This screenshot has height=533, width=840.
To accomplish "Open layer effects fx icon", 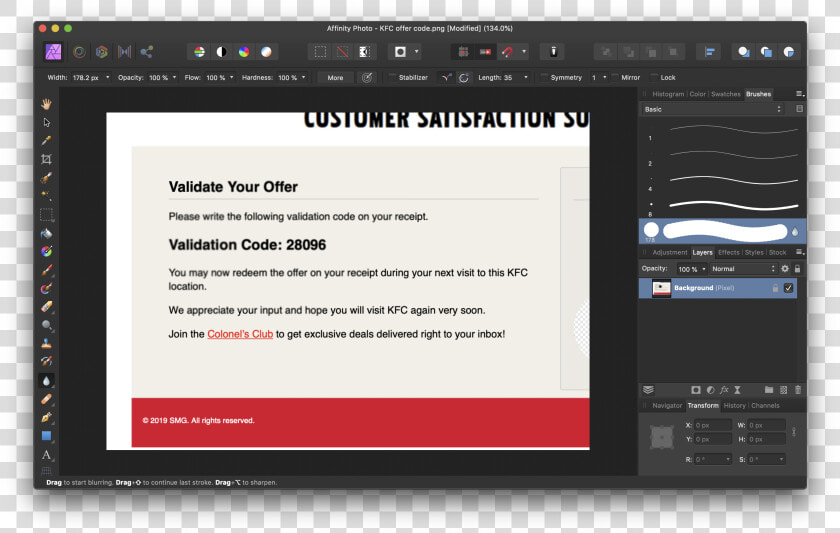I will [724, 390].
